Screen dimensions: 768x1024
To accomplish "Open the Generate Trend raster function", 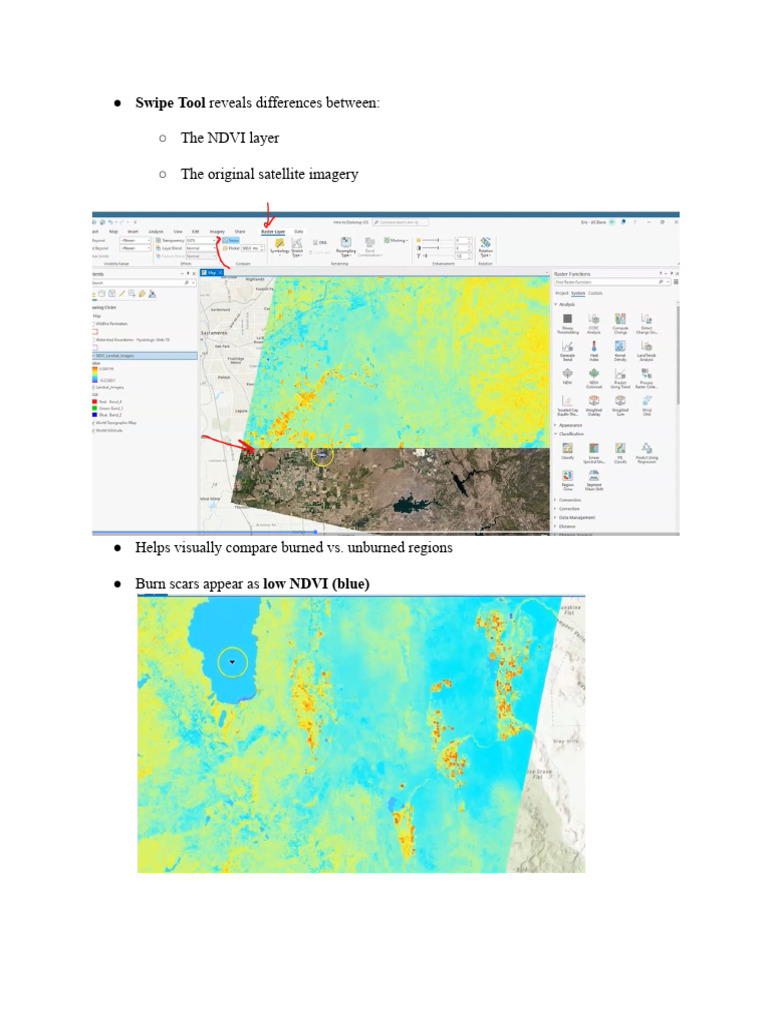I will (568, 351).
